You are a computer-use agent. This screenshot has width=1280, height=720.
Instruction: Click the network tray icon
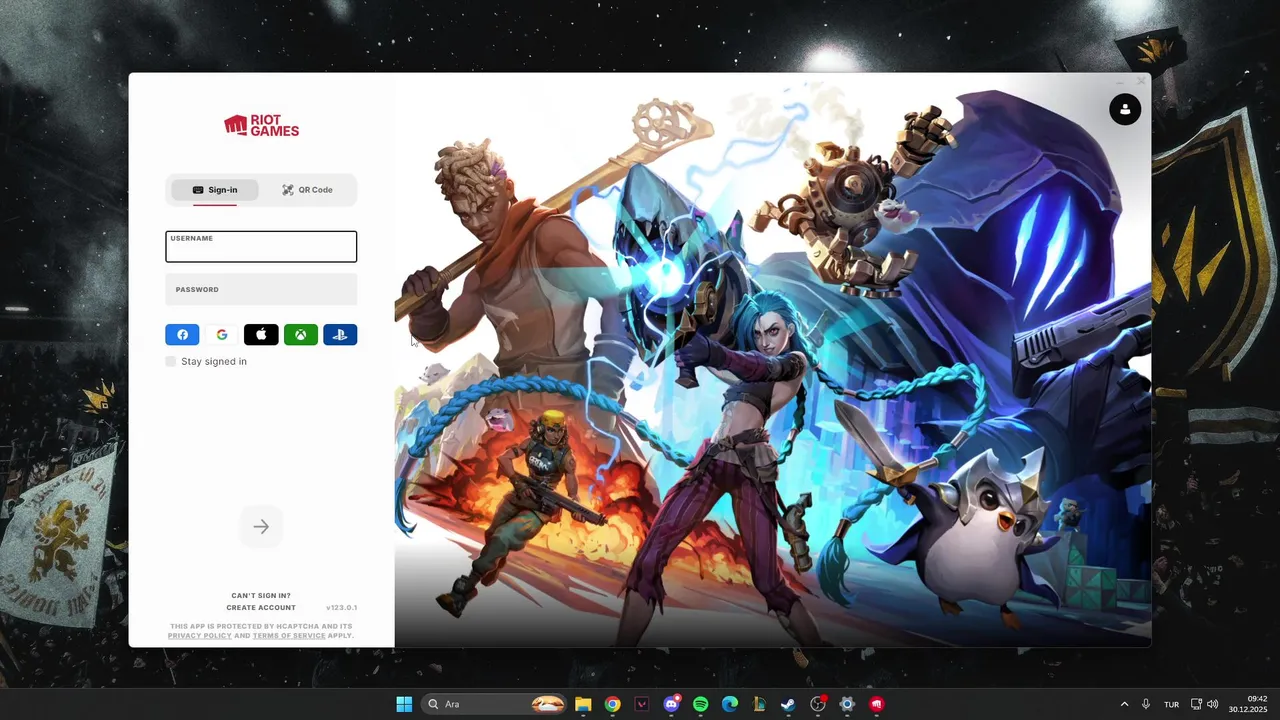pyautogui.click(x=1196, y=704)
